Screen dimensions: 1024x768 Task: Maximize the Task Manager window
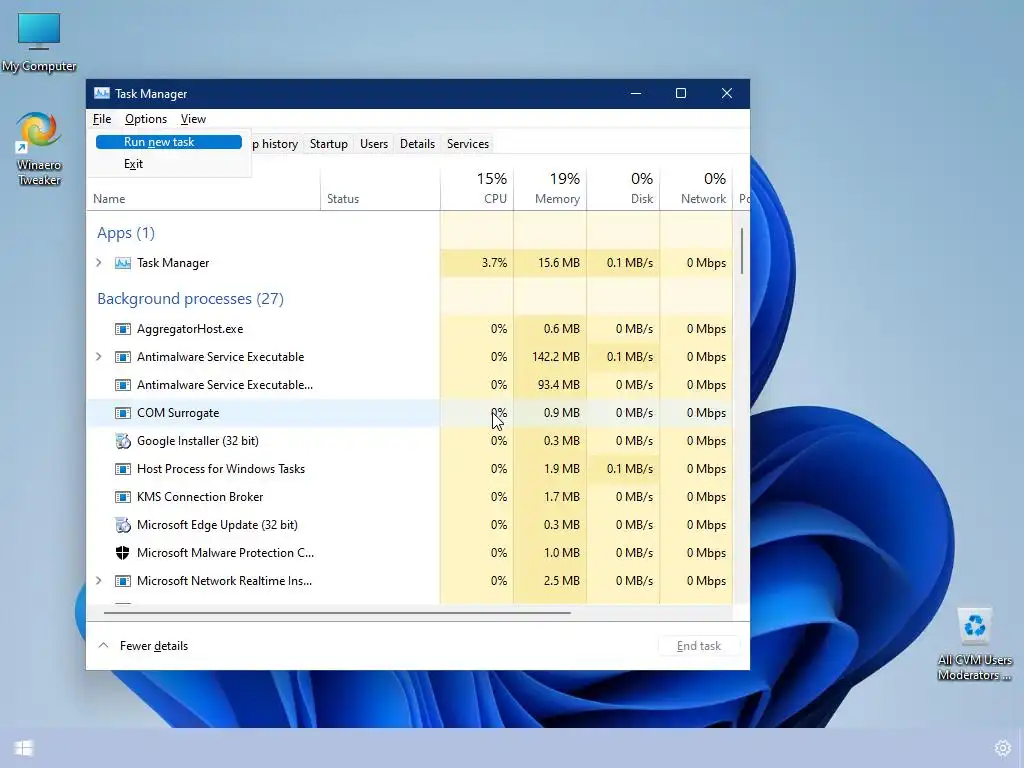[680, 93]
